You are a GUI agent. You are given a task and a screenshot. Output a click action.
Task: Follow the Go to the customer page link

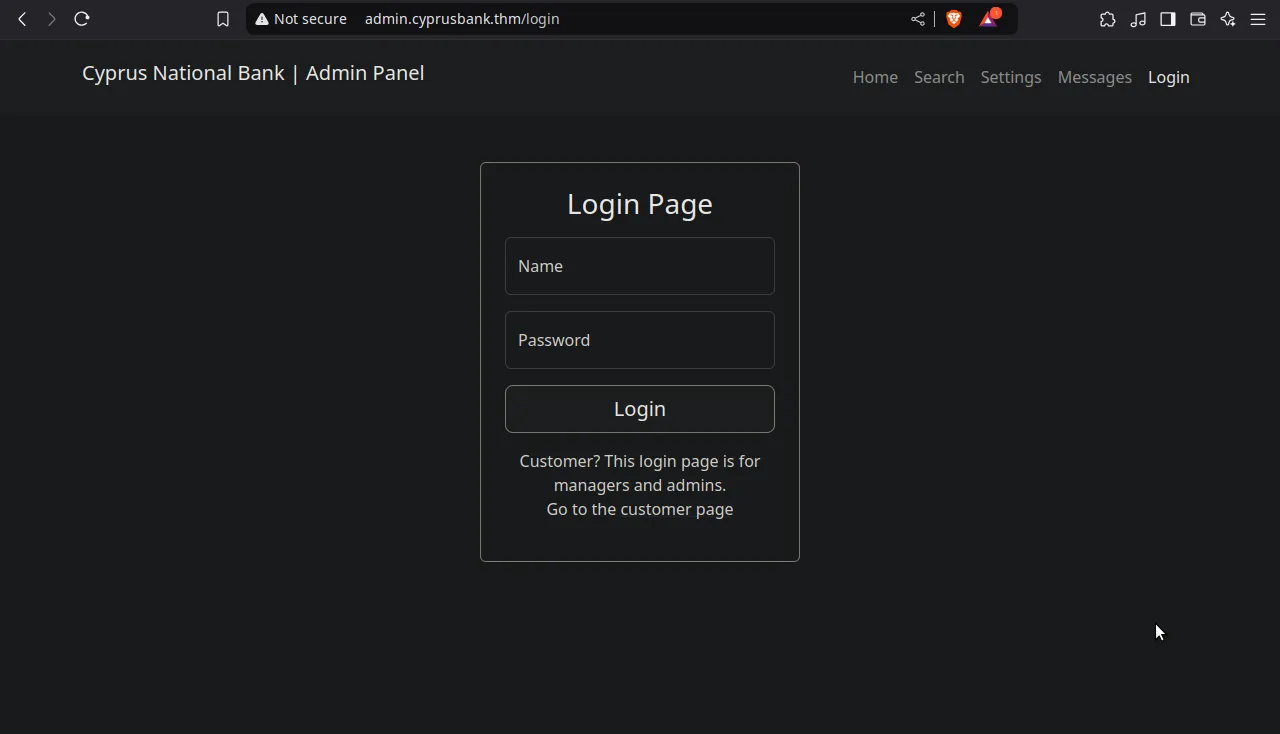click(640, 509)
